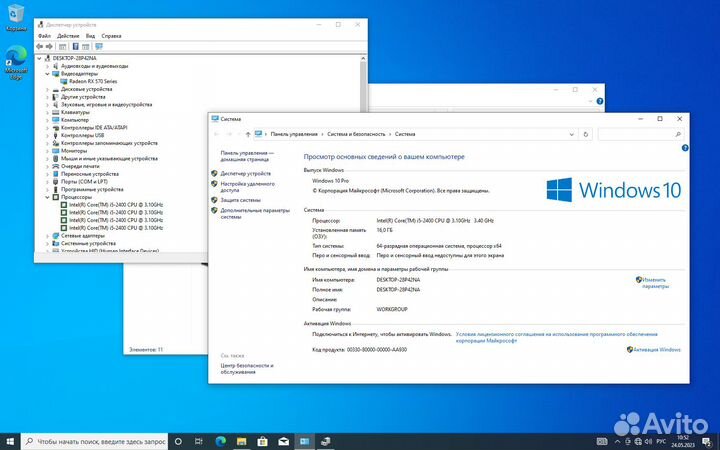Viewport: 720px width, 450px height.
Task: Select Контроллеры IDE ATA/ATAPI
Action: pyautogui.click(x=94, y=128)
